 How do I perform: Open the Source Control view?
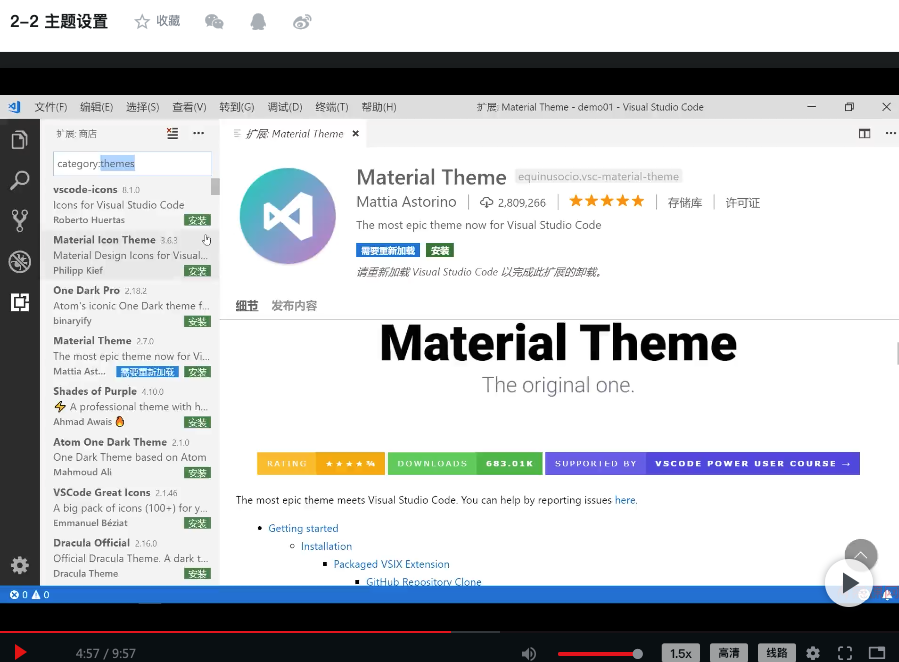click(x=19, y=221)
